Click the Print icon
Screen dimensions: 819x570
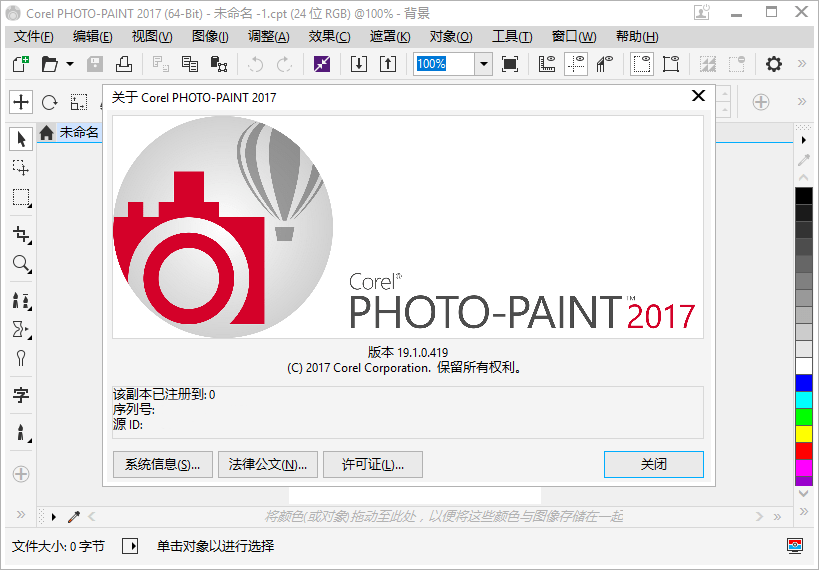(x=124, y=64)
